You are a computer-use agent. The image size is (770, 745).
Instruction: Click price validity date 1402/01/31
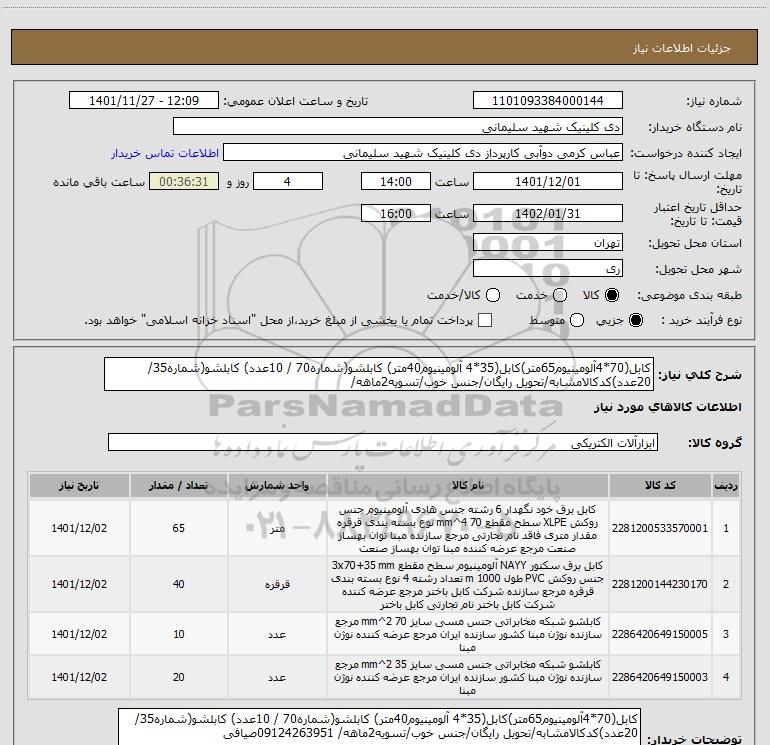point(548,213)
